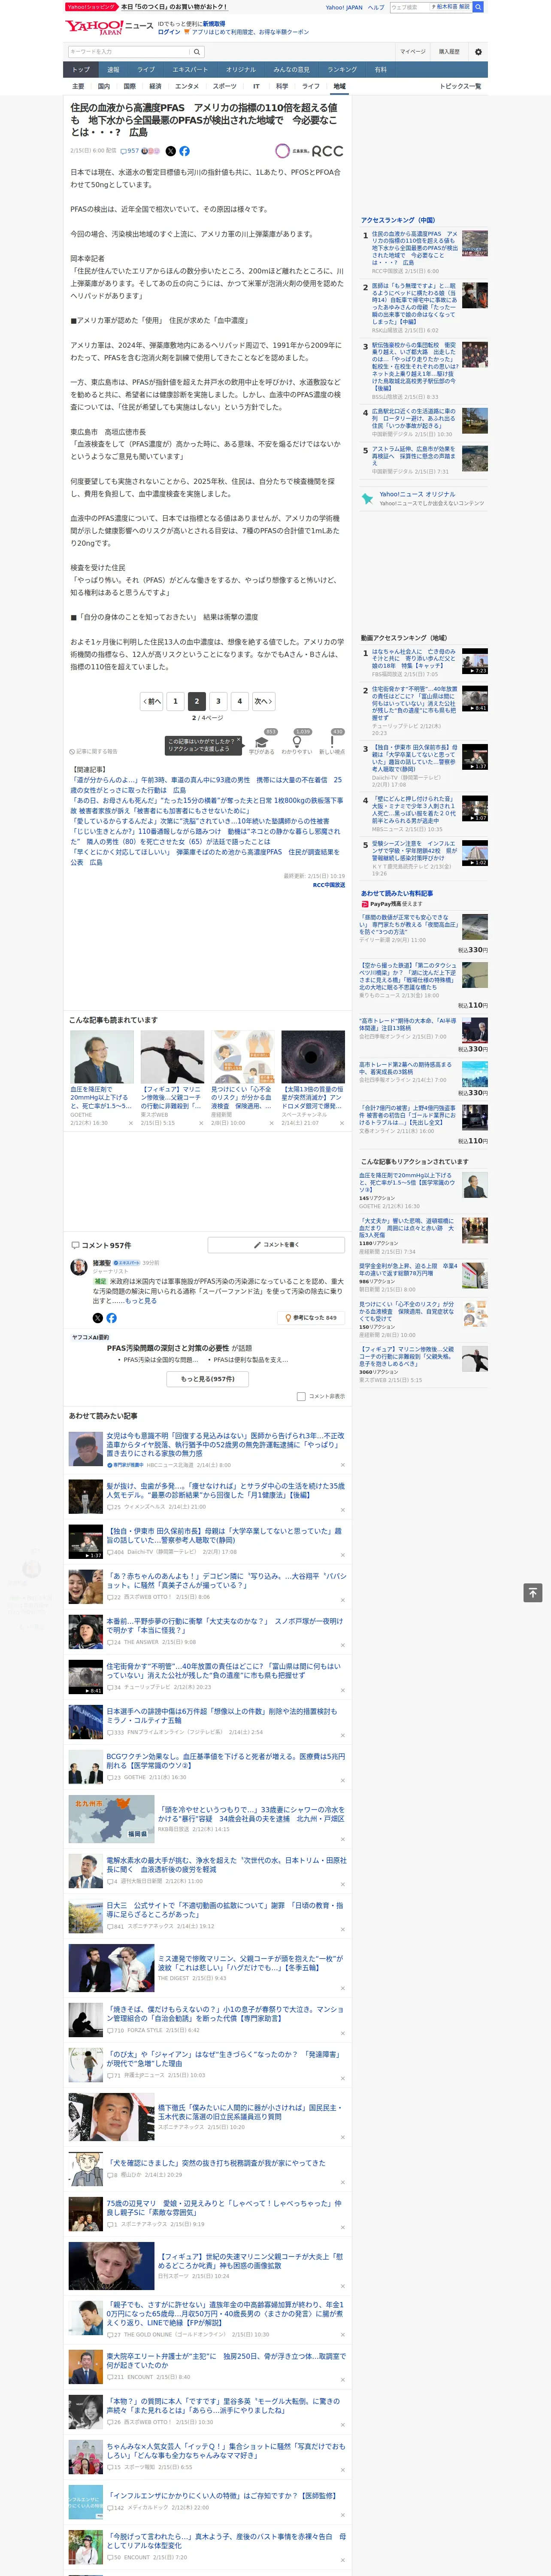551x2576 pixels.
Task: Click the scroll-to-top arrow button
Action: coord(533,1593)
